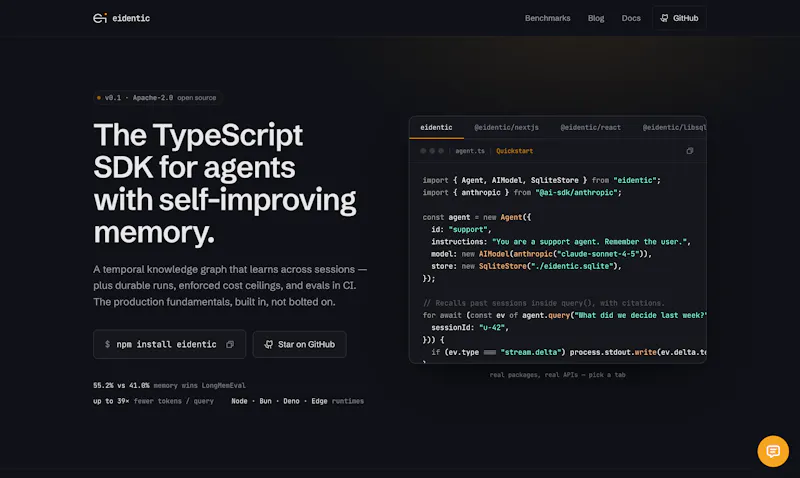Click the eidentic brand name in header
This screenshot has width=800, height=478.
pyautogui.click(x=131, y=18)
